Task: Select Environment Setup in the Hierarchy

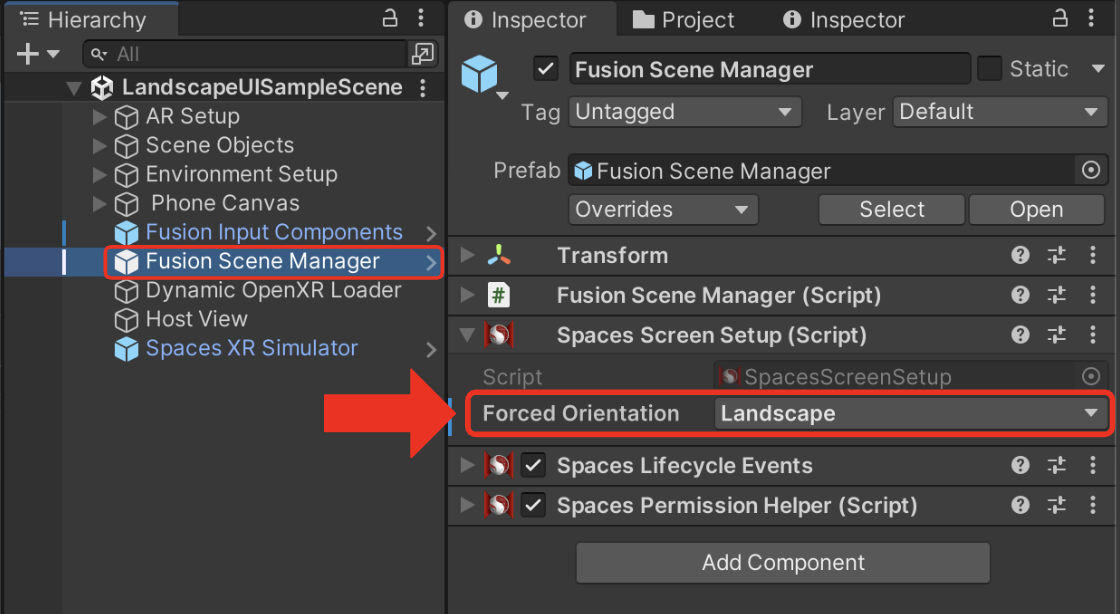Action: (x=241, y=174)
